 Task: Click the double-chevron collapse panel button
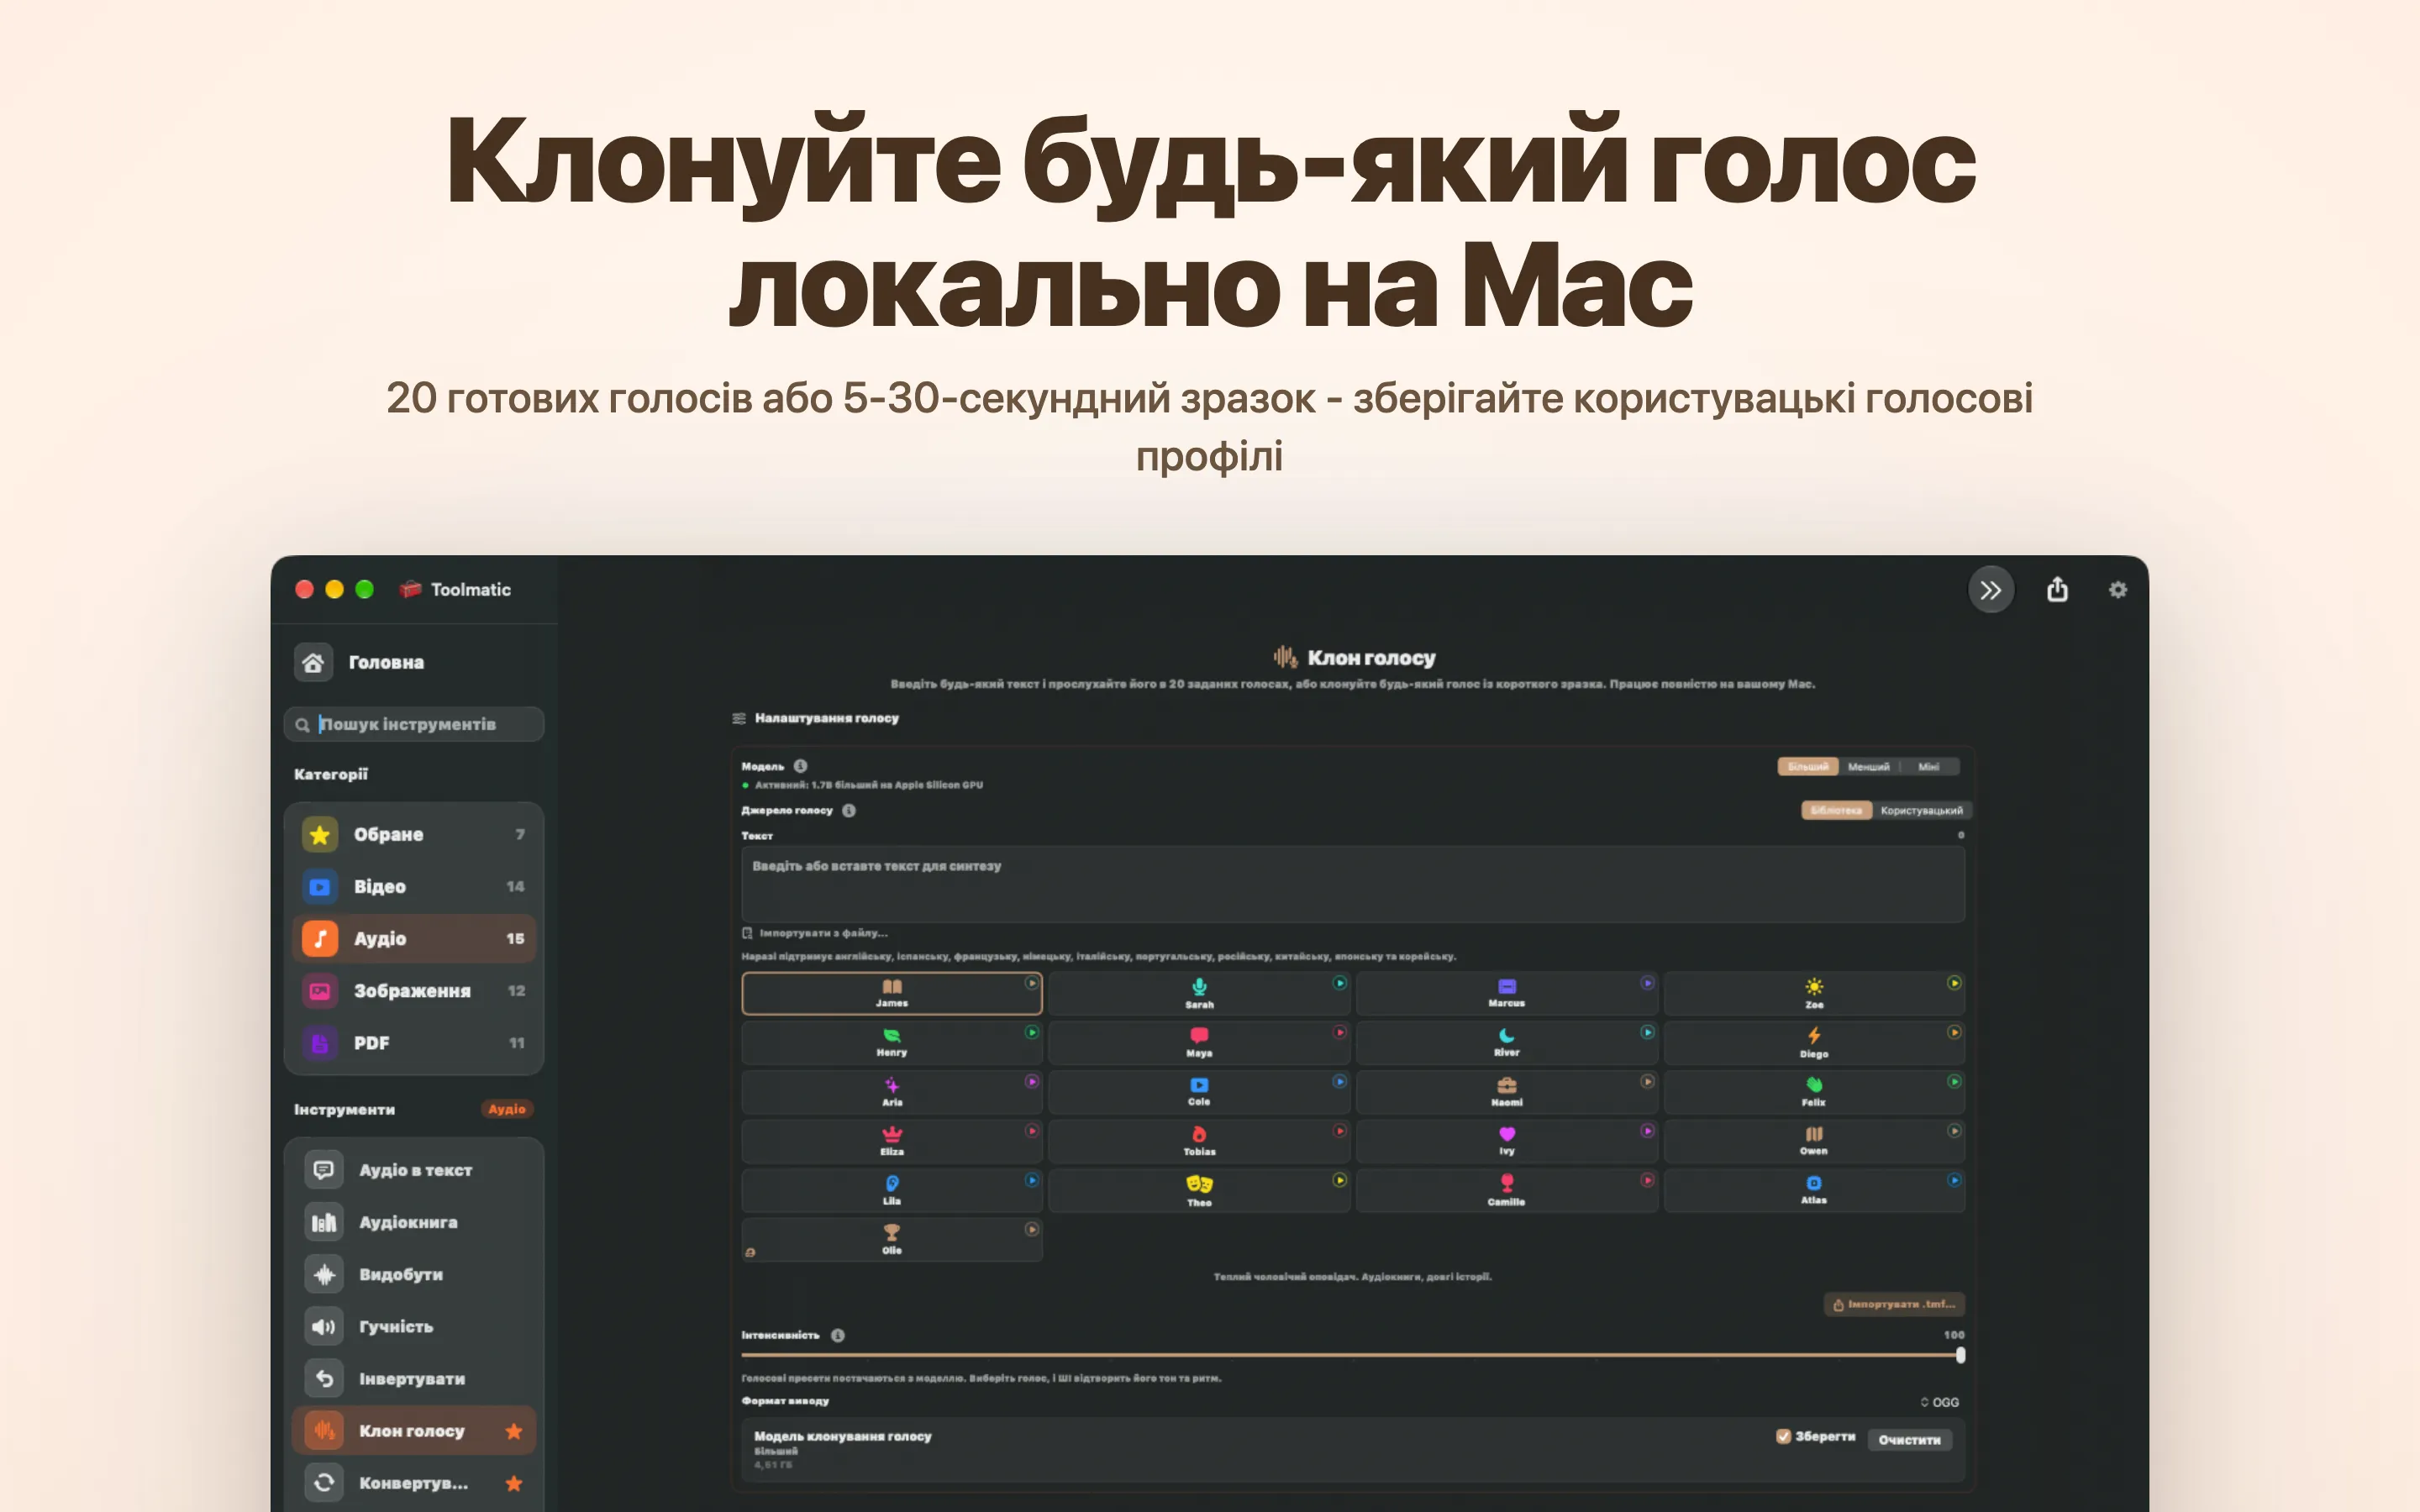click(1990, 590)
